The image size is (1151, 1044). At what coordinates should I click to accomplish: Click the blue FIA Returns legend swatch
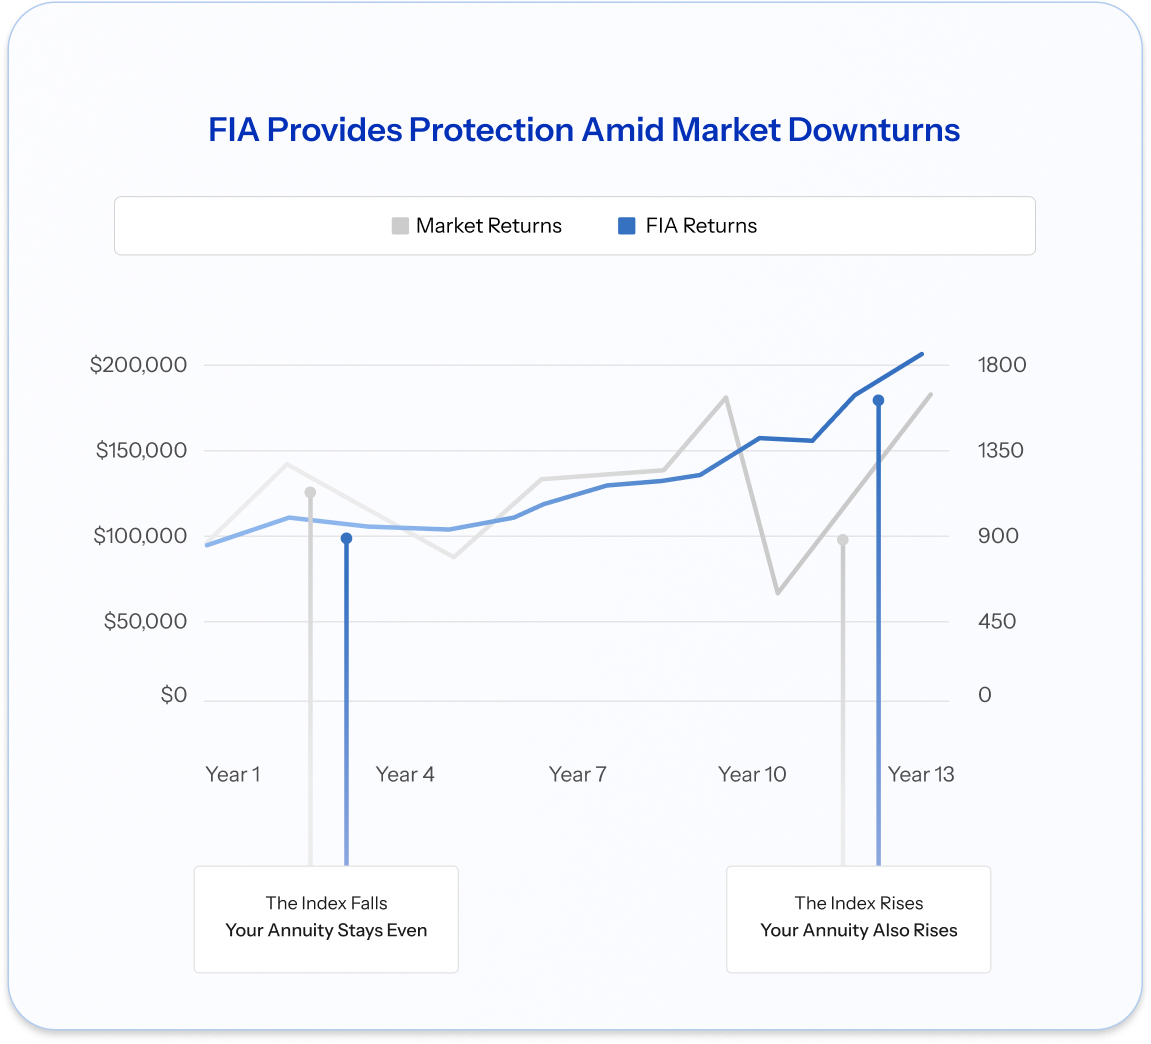pos(627,226)
